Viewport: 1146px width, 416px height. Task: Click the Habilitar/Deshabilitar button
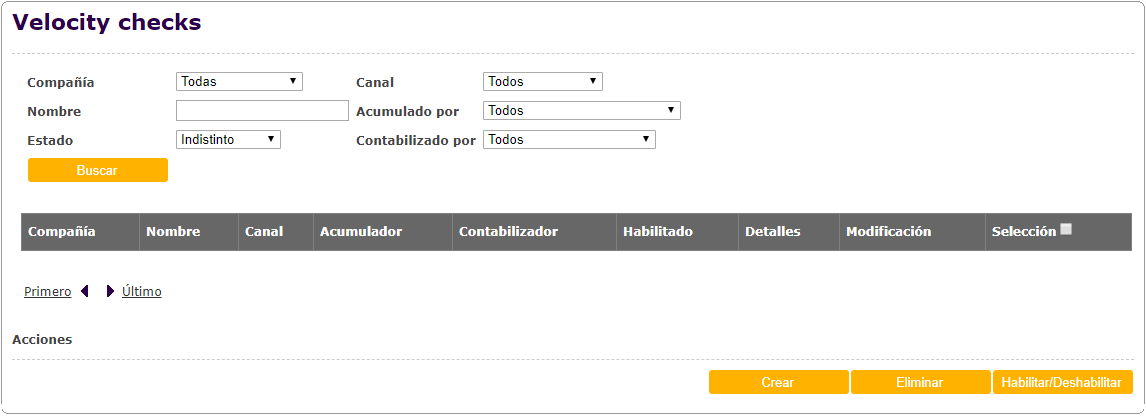pos(1062,383)
